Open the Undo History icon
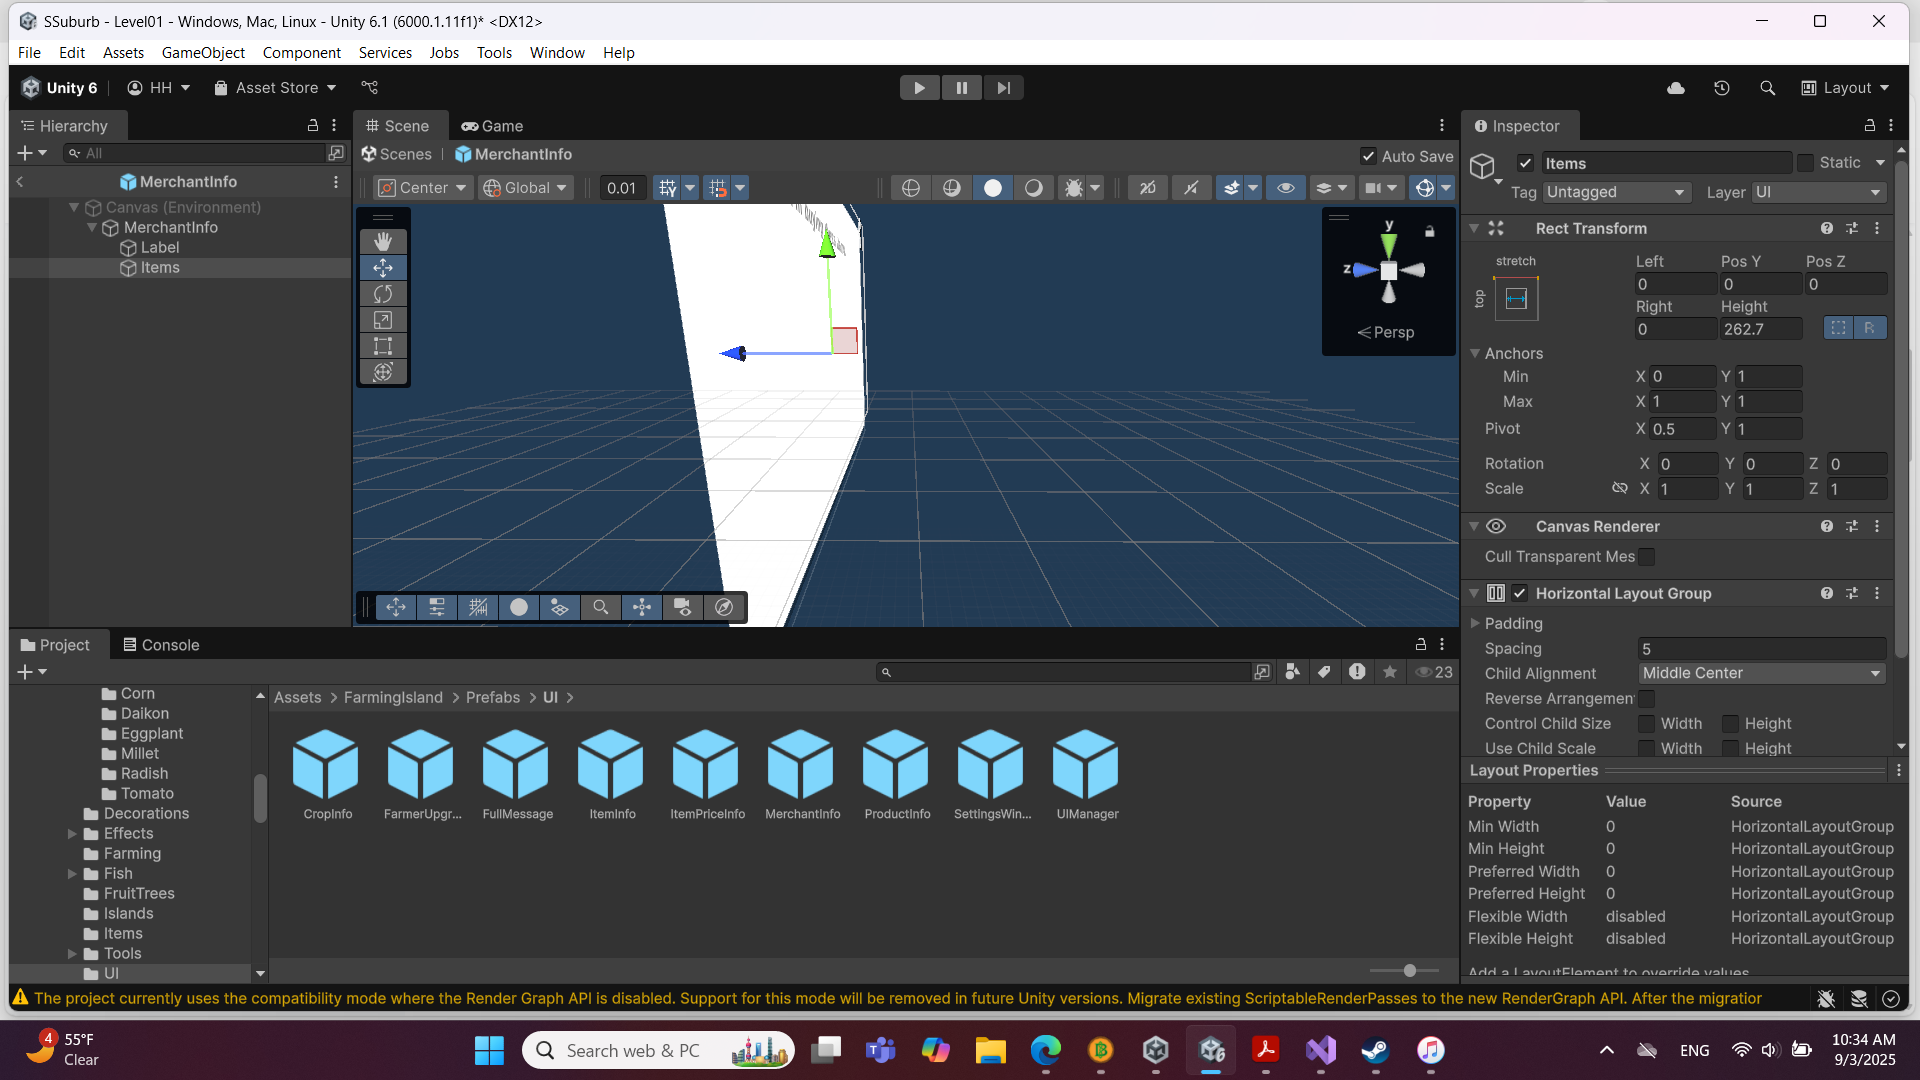 point(1721,88)
